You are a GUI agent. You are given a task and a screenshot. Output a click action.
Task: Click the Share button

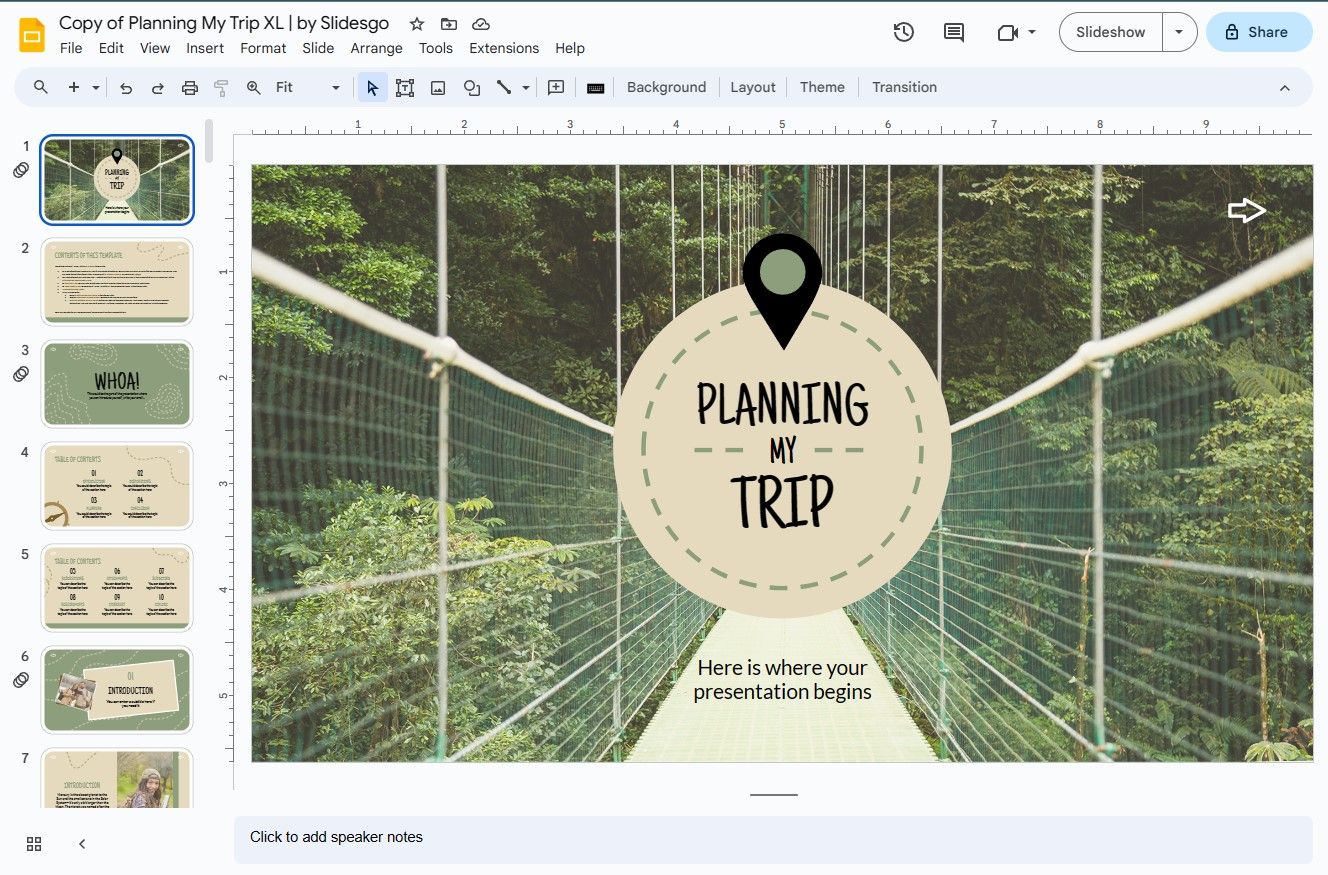pyautogui.click(x=1259, y=31)
